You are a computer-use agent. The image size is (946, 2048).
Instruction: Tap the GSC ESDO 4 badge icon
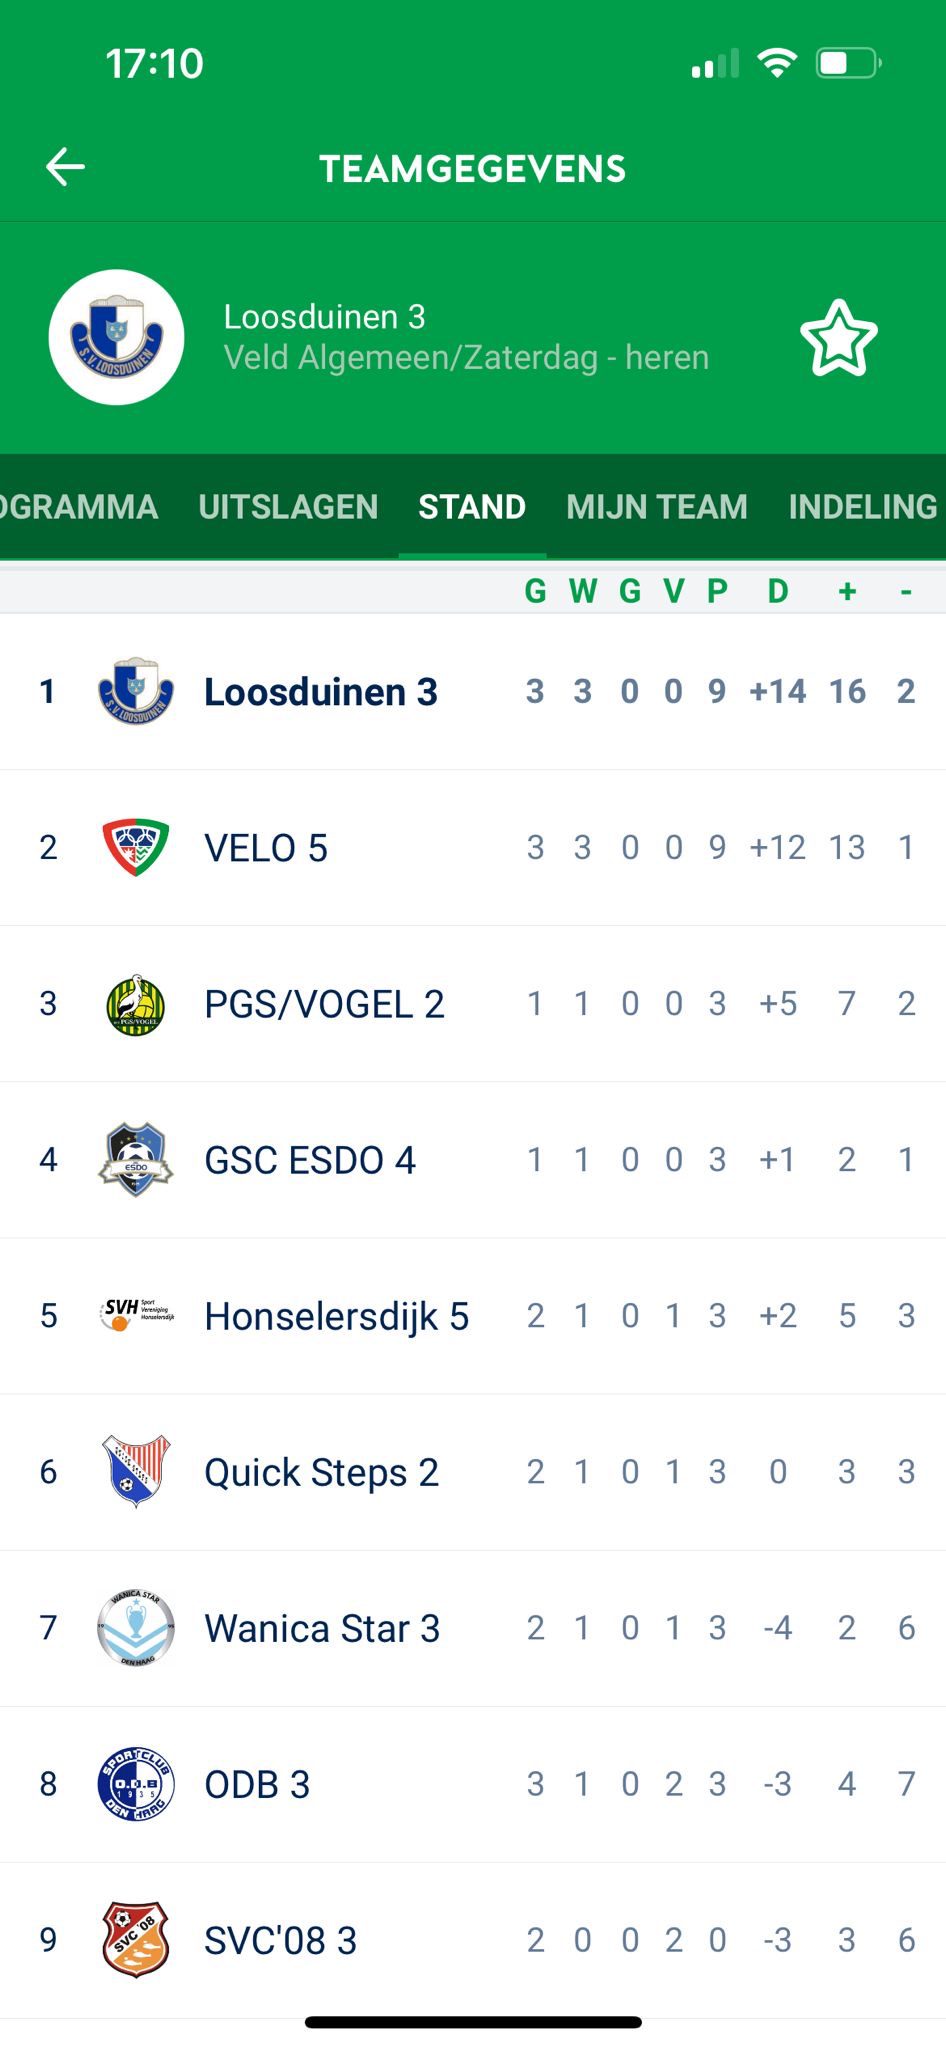136,1160
